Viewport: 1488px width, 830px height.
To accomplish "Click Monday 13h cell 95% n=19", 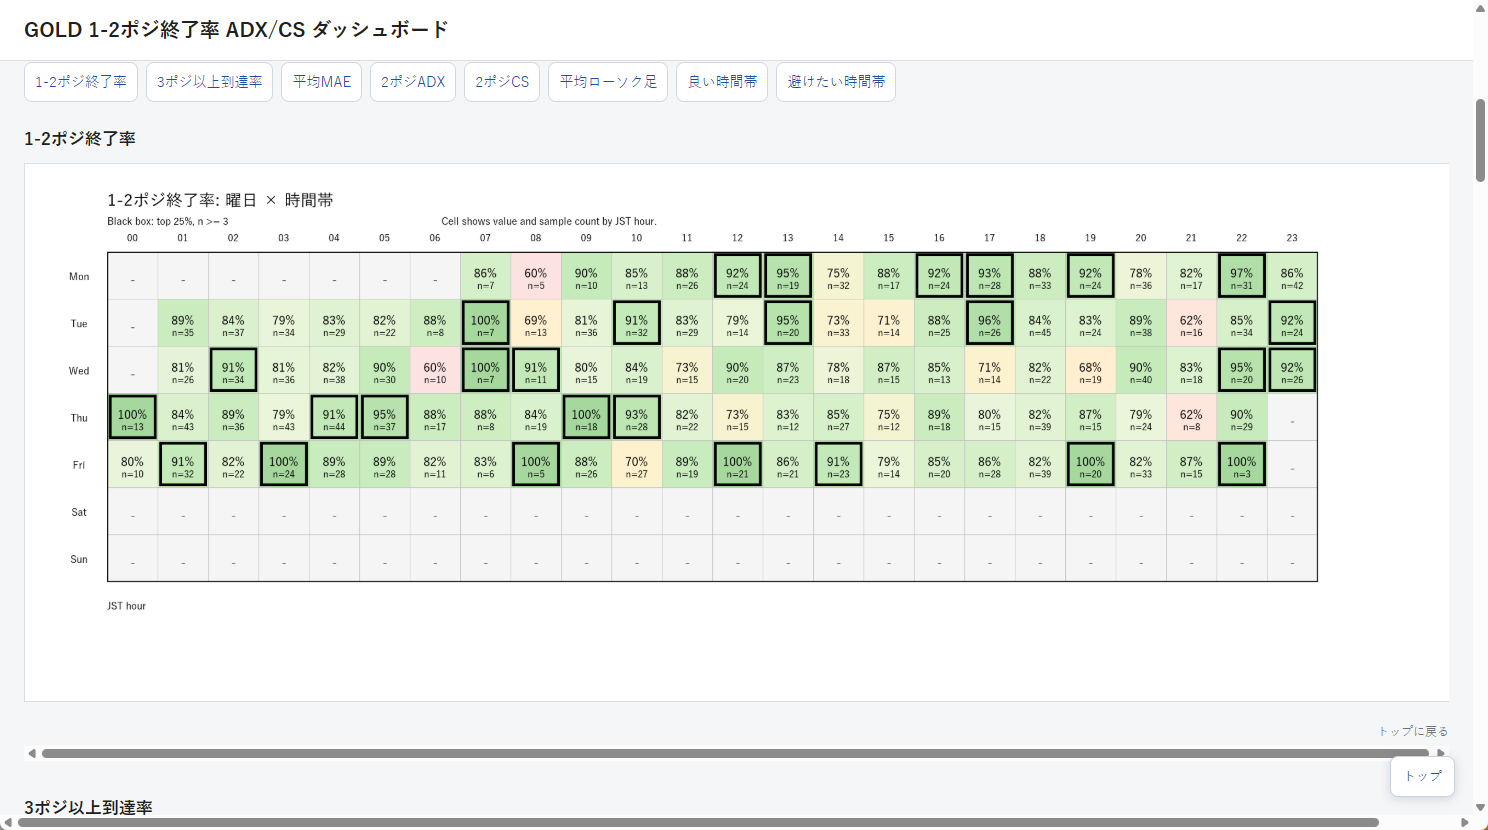I will pos(788,276).
